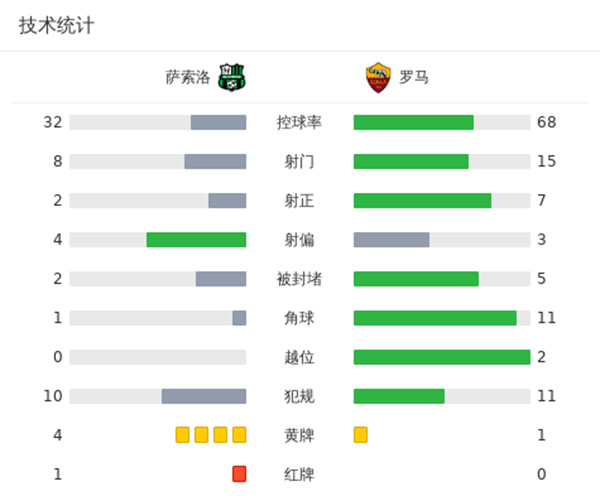Click the Sassuolo team crest icon
Viewport: 600px width, 496px height.
(233, 77)
